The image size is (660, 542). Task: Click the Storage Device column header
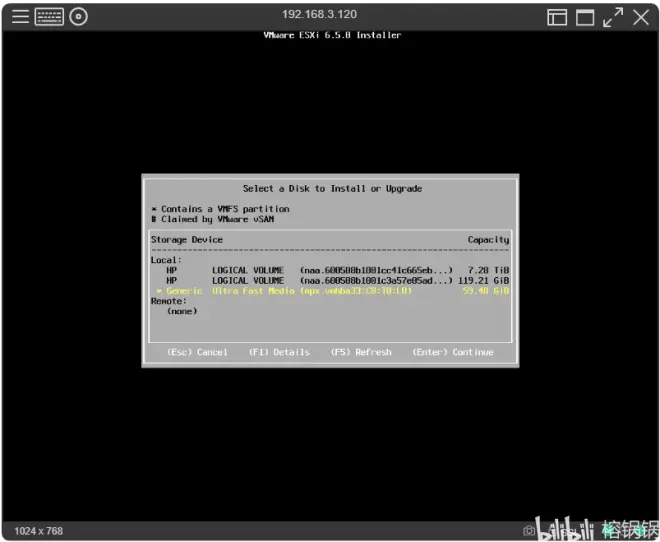[187, 239]
